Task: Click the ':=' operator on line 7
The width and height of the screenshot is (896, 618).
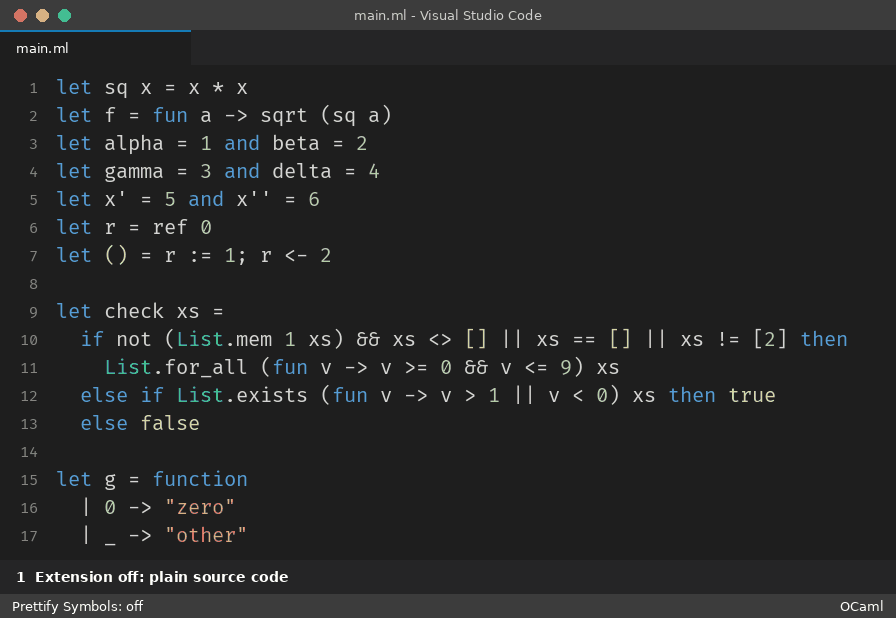Action: click(200, 255)
